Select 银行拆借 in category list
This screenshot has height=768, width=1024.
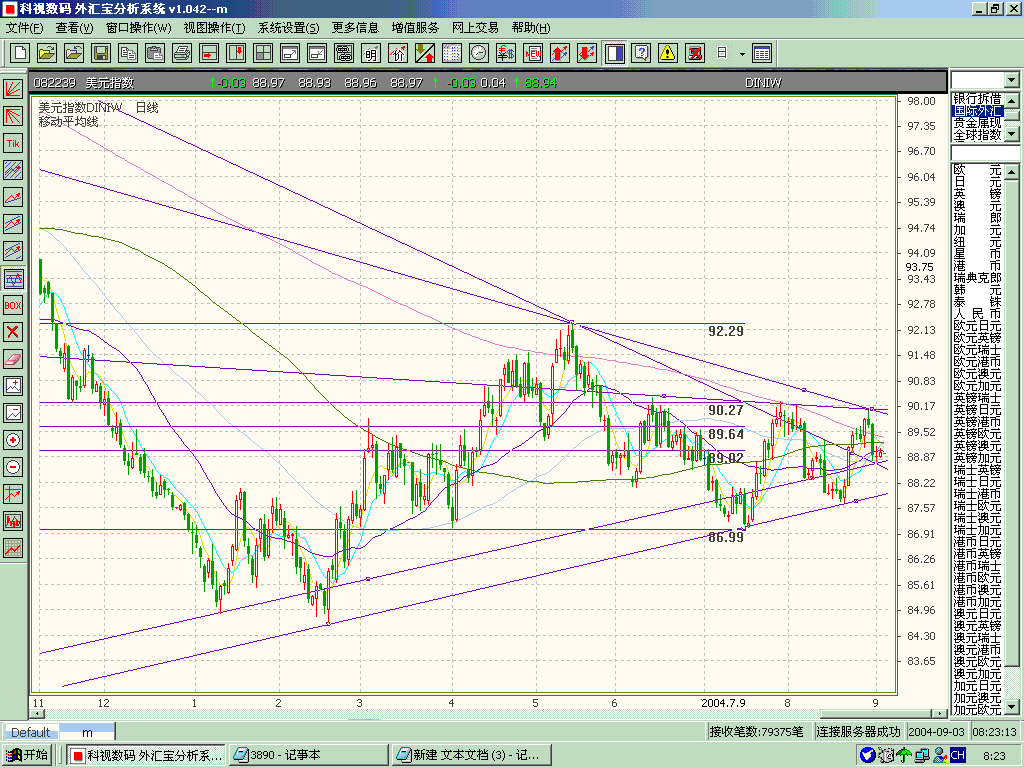coord(977,98)
